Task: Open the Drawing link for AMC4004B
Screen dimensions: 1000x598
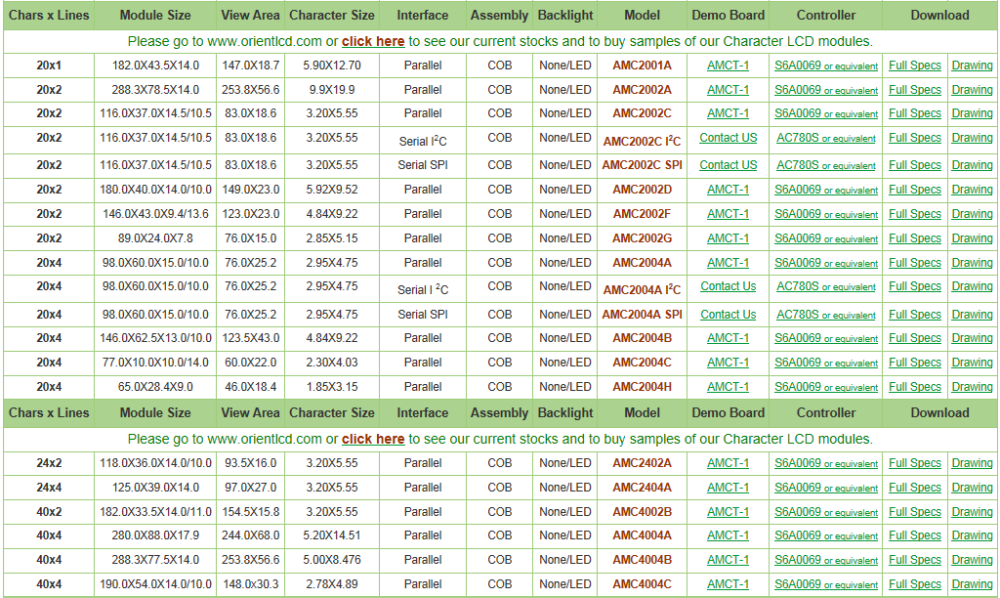Action: [x=971, y=560]
